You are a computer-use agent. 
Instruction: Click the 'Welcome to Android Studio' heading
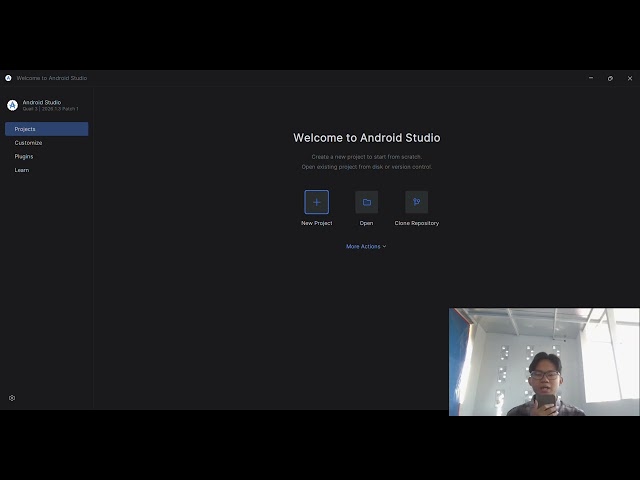click(367, 138)
